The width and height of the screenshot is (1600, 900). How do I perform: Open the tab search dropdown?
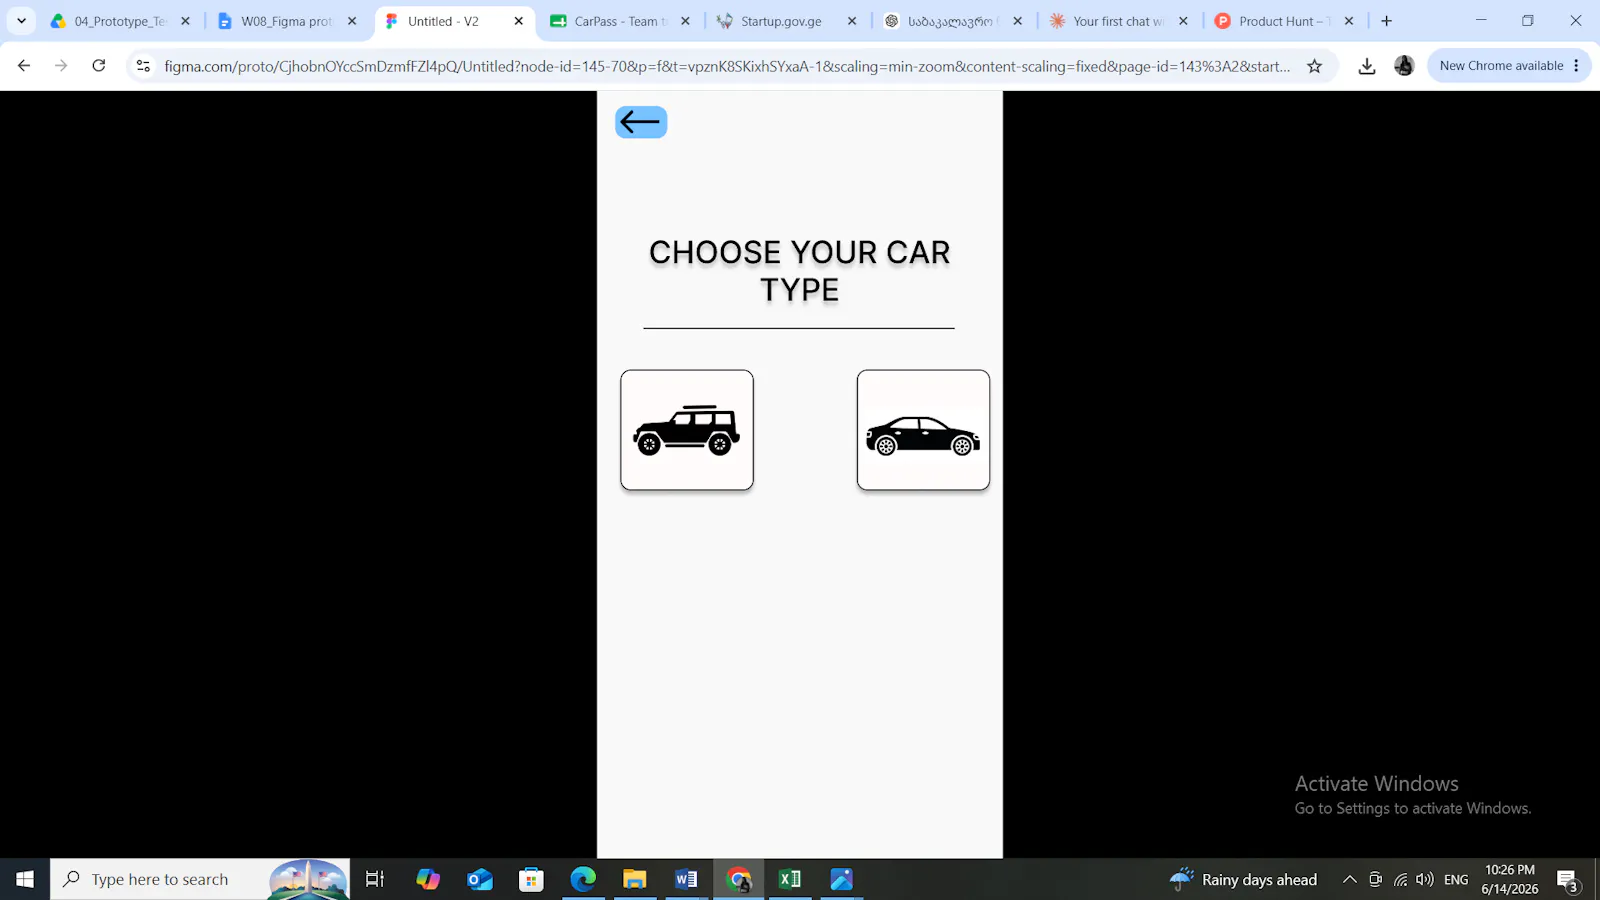tap(21, 21)
